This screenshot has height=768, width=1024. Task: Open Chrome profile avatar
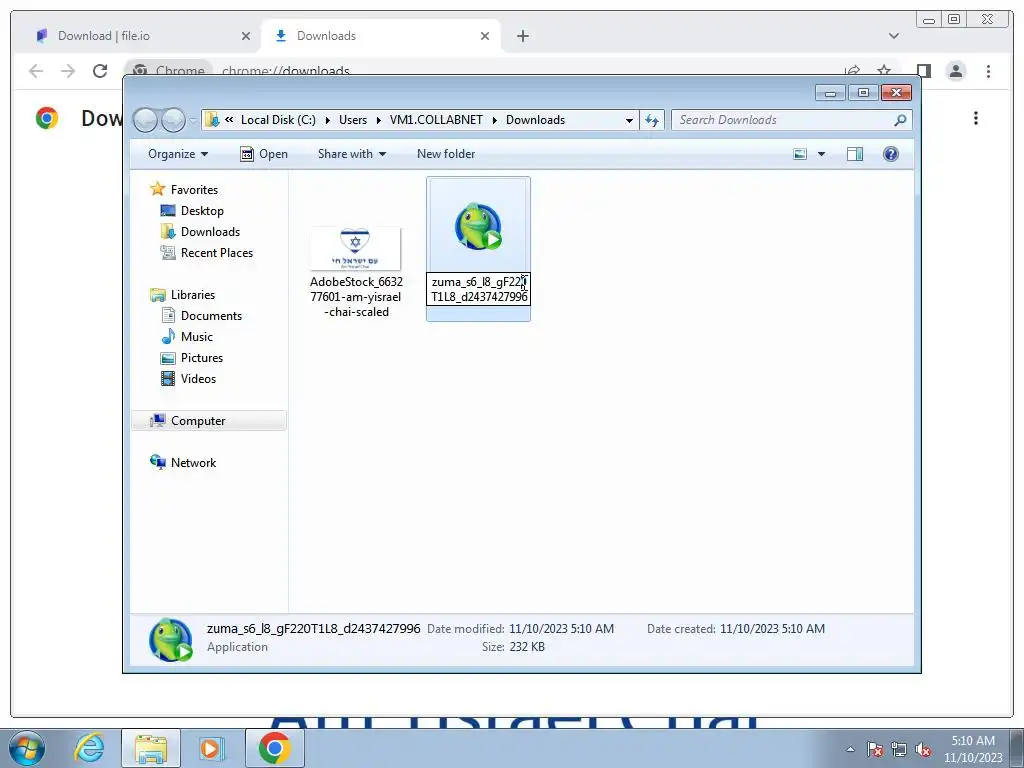tap(956, 71)
